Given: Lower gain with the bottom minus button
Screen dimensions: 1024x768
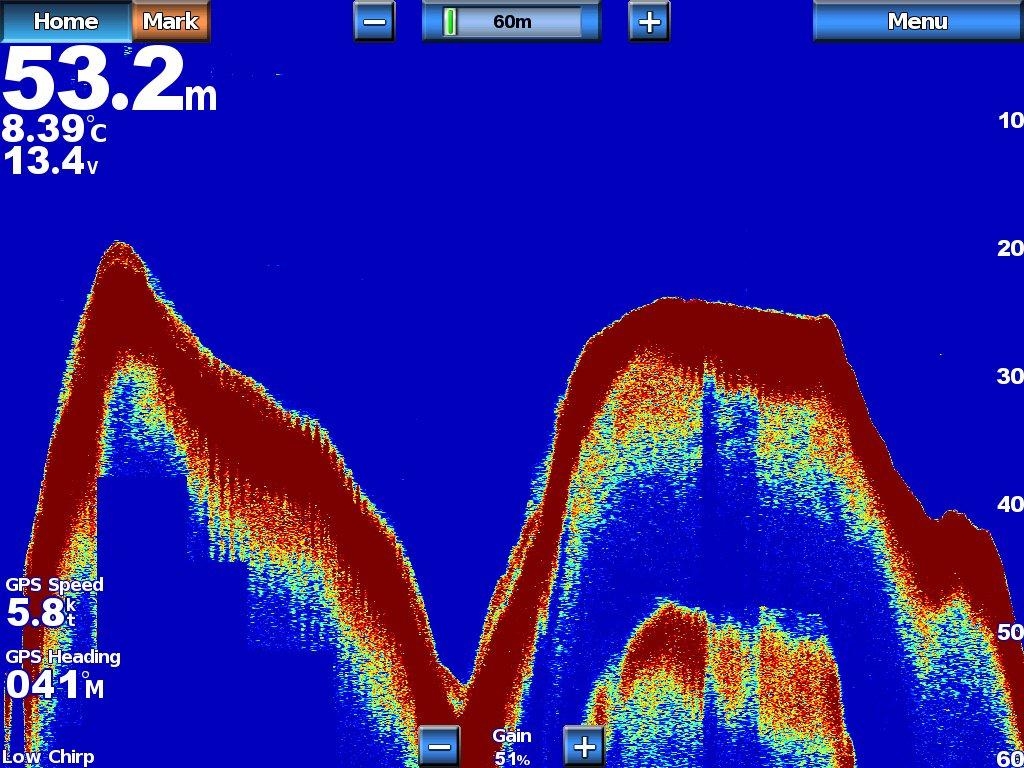Looking at the screenshot, I should (x=438, y=746).
